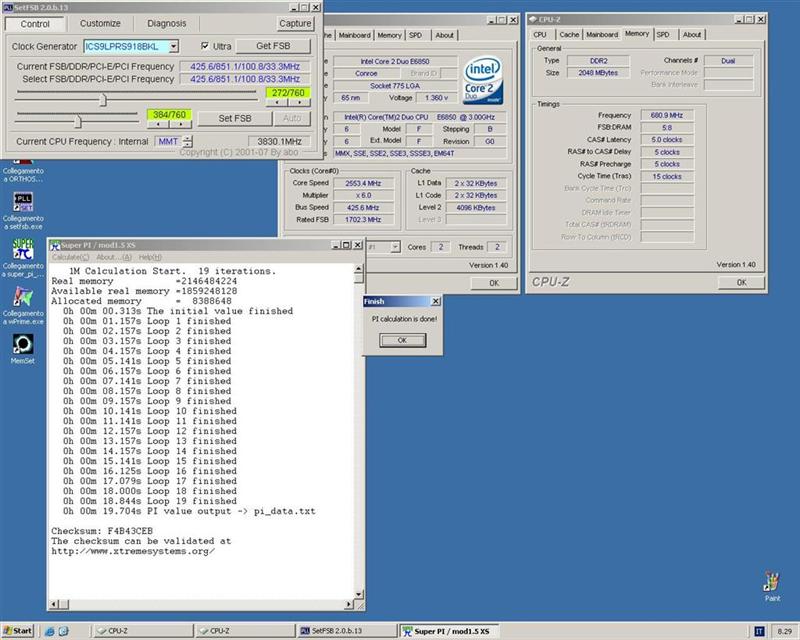Screen dimensions: 800x640
Task: Click OK in the right CPU-Z Memory window
Action: point(741,282)
